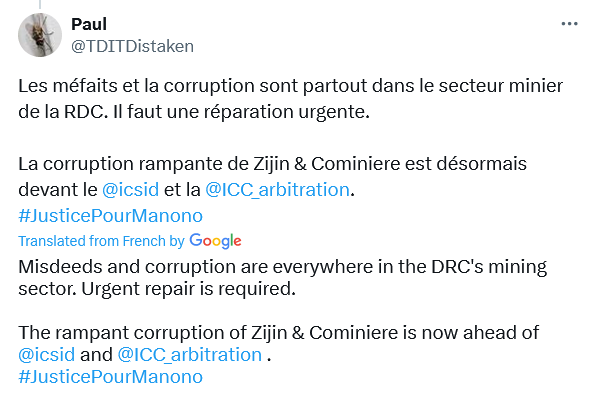Open @ICC_arbitration mention in French text
This screenshot has width=598, height=399.
[x=277, y=190]
